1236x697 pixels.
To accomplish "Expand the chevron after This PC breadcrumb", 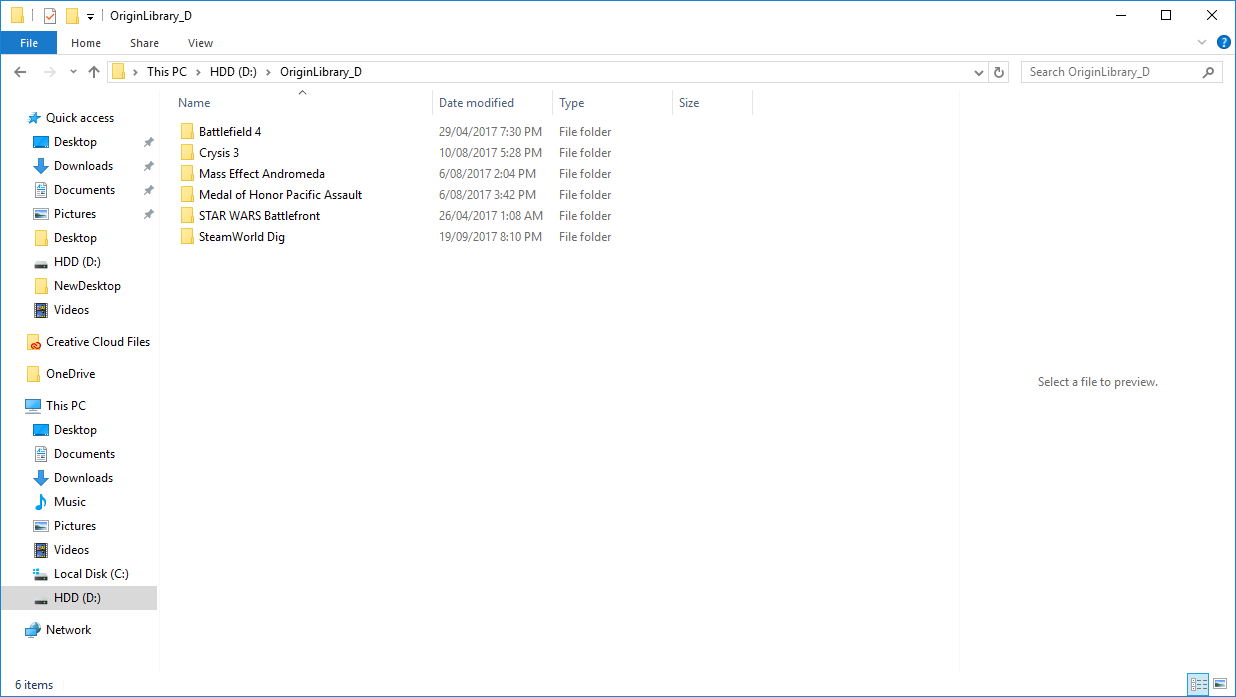I will [198, 72].
